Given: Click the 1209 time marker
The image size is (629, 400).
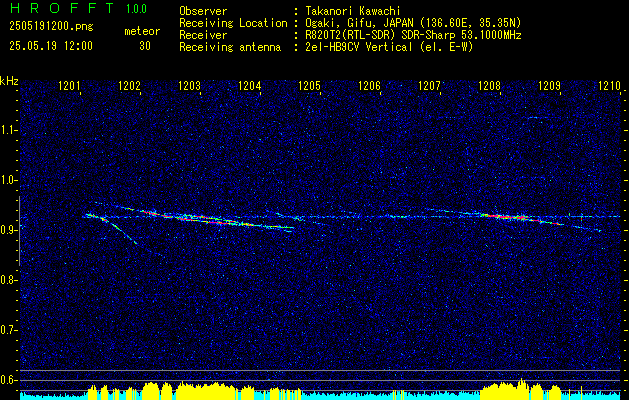Looking at the screenshot, I should click(549, 85).
